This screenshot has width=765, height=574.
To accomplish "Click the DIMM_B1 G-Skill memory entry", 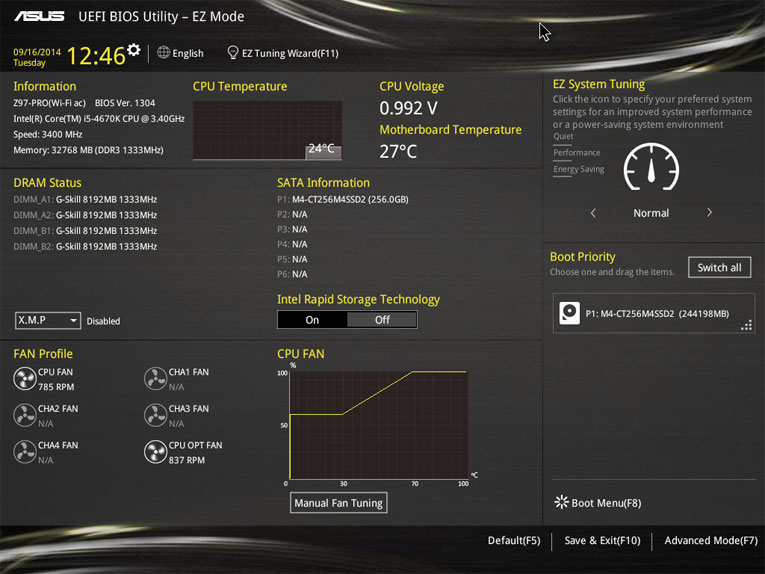I will (85, 231).
